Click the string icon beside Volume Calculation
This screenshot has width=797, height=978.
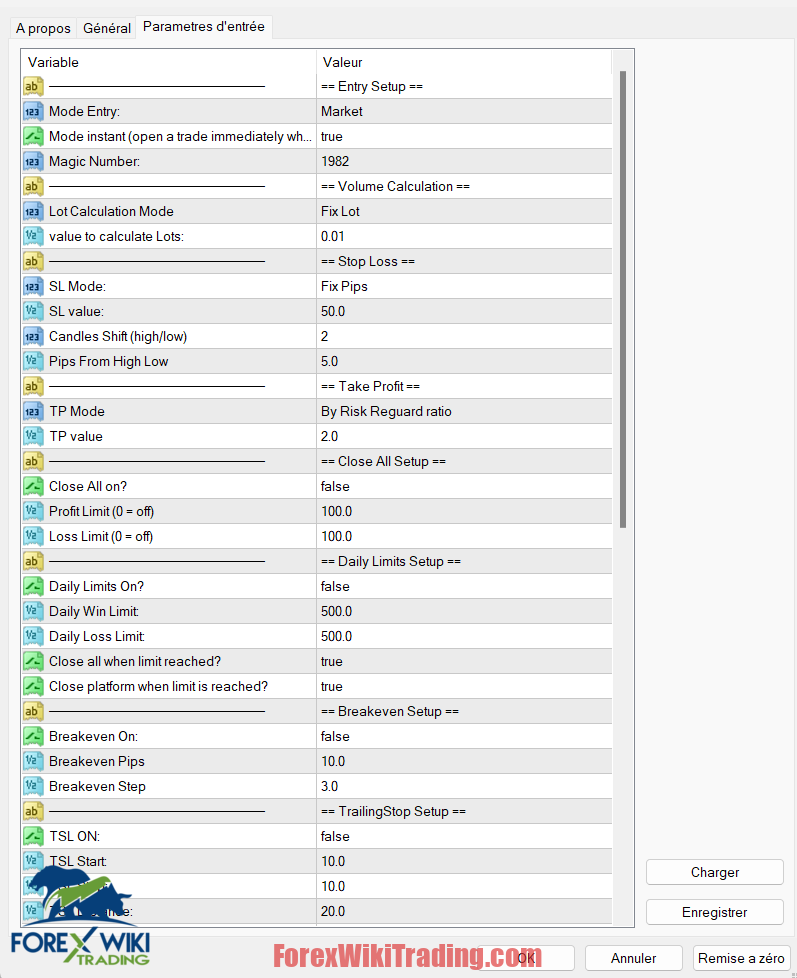[x=33, y=186]
